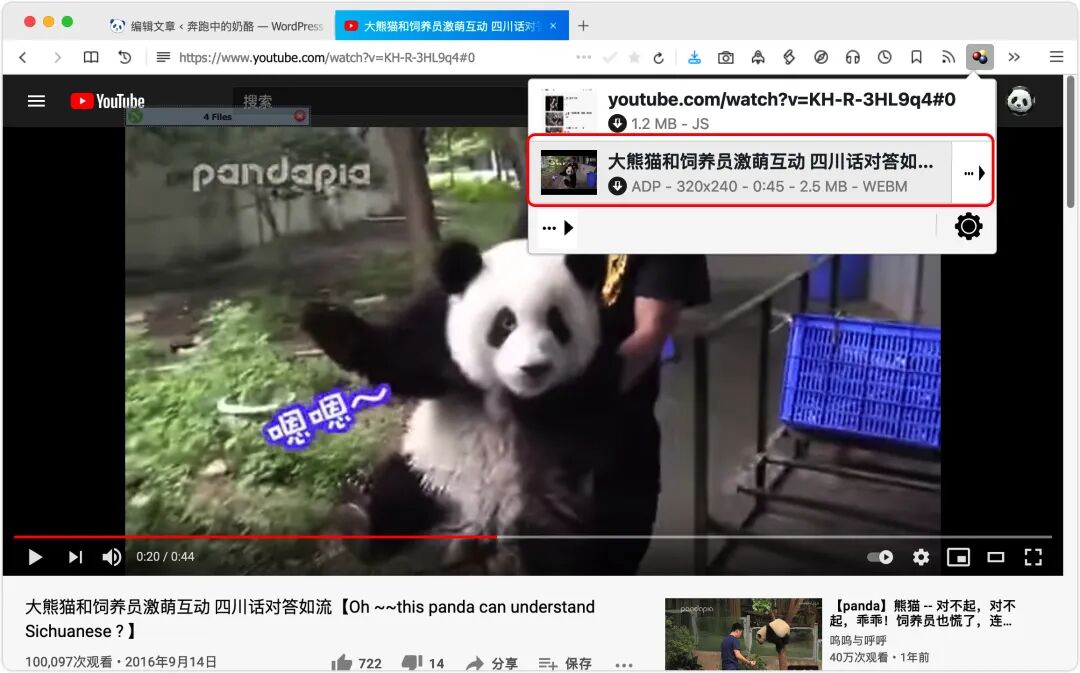This screenshot has height=673, width=1080.
Task: Click the 0:20 / 0:44 time display
Action: pos(165,557)
